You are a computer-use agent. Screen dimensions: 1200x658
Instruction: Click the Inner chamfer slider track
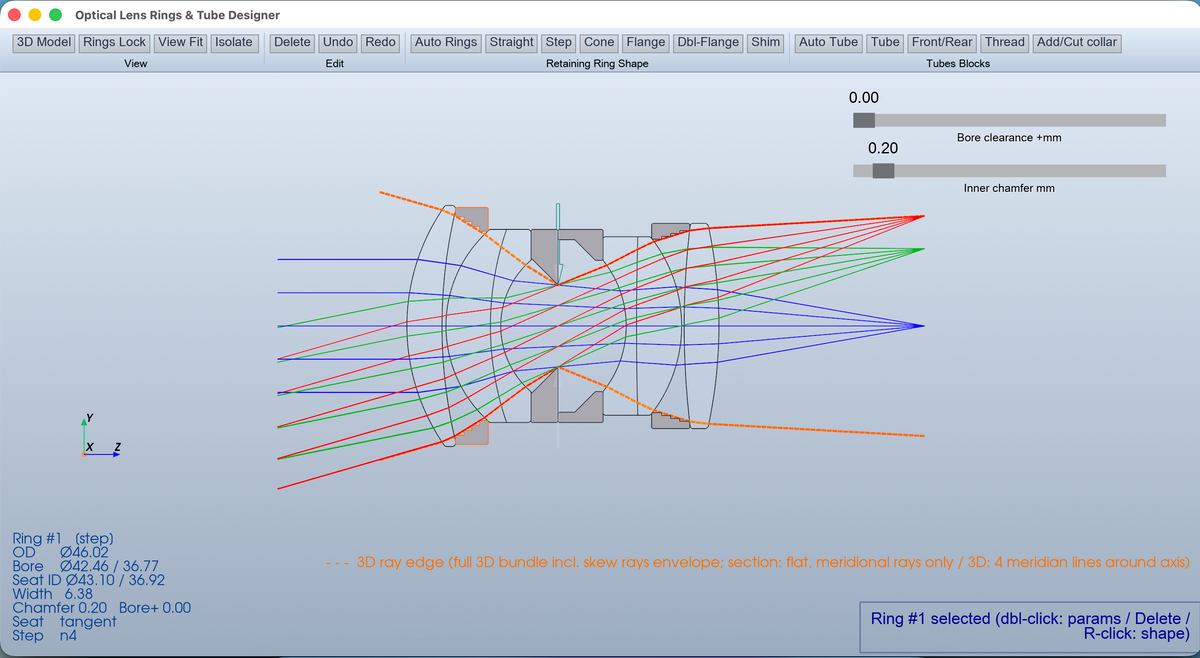1009,170
